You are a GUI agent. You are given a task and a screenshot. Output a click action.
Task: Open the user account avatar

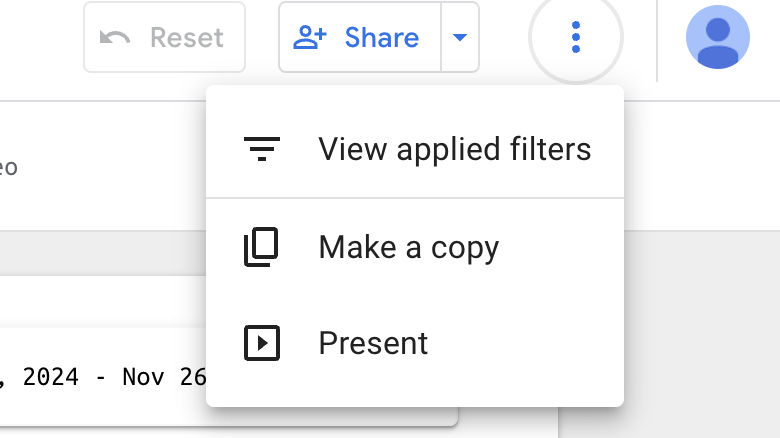[x=718, y=38]
